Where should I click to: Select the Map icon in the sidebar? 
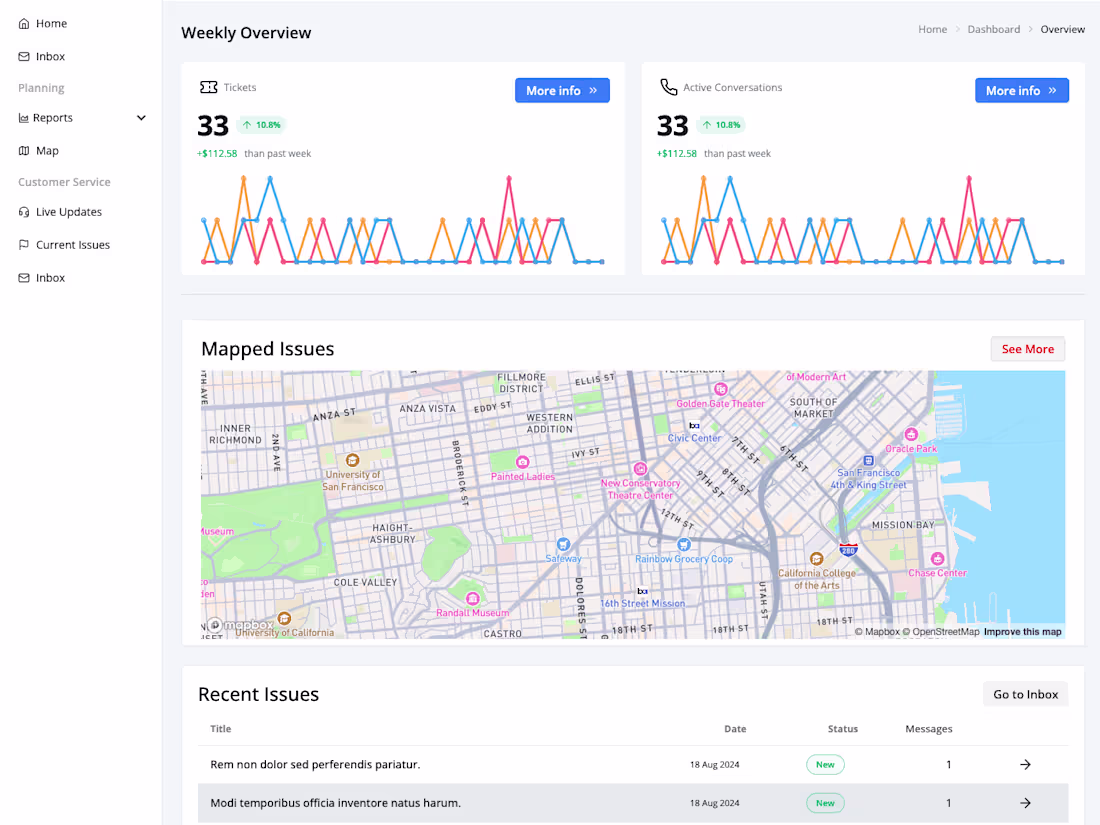[22, 150]
